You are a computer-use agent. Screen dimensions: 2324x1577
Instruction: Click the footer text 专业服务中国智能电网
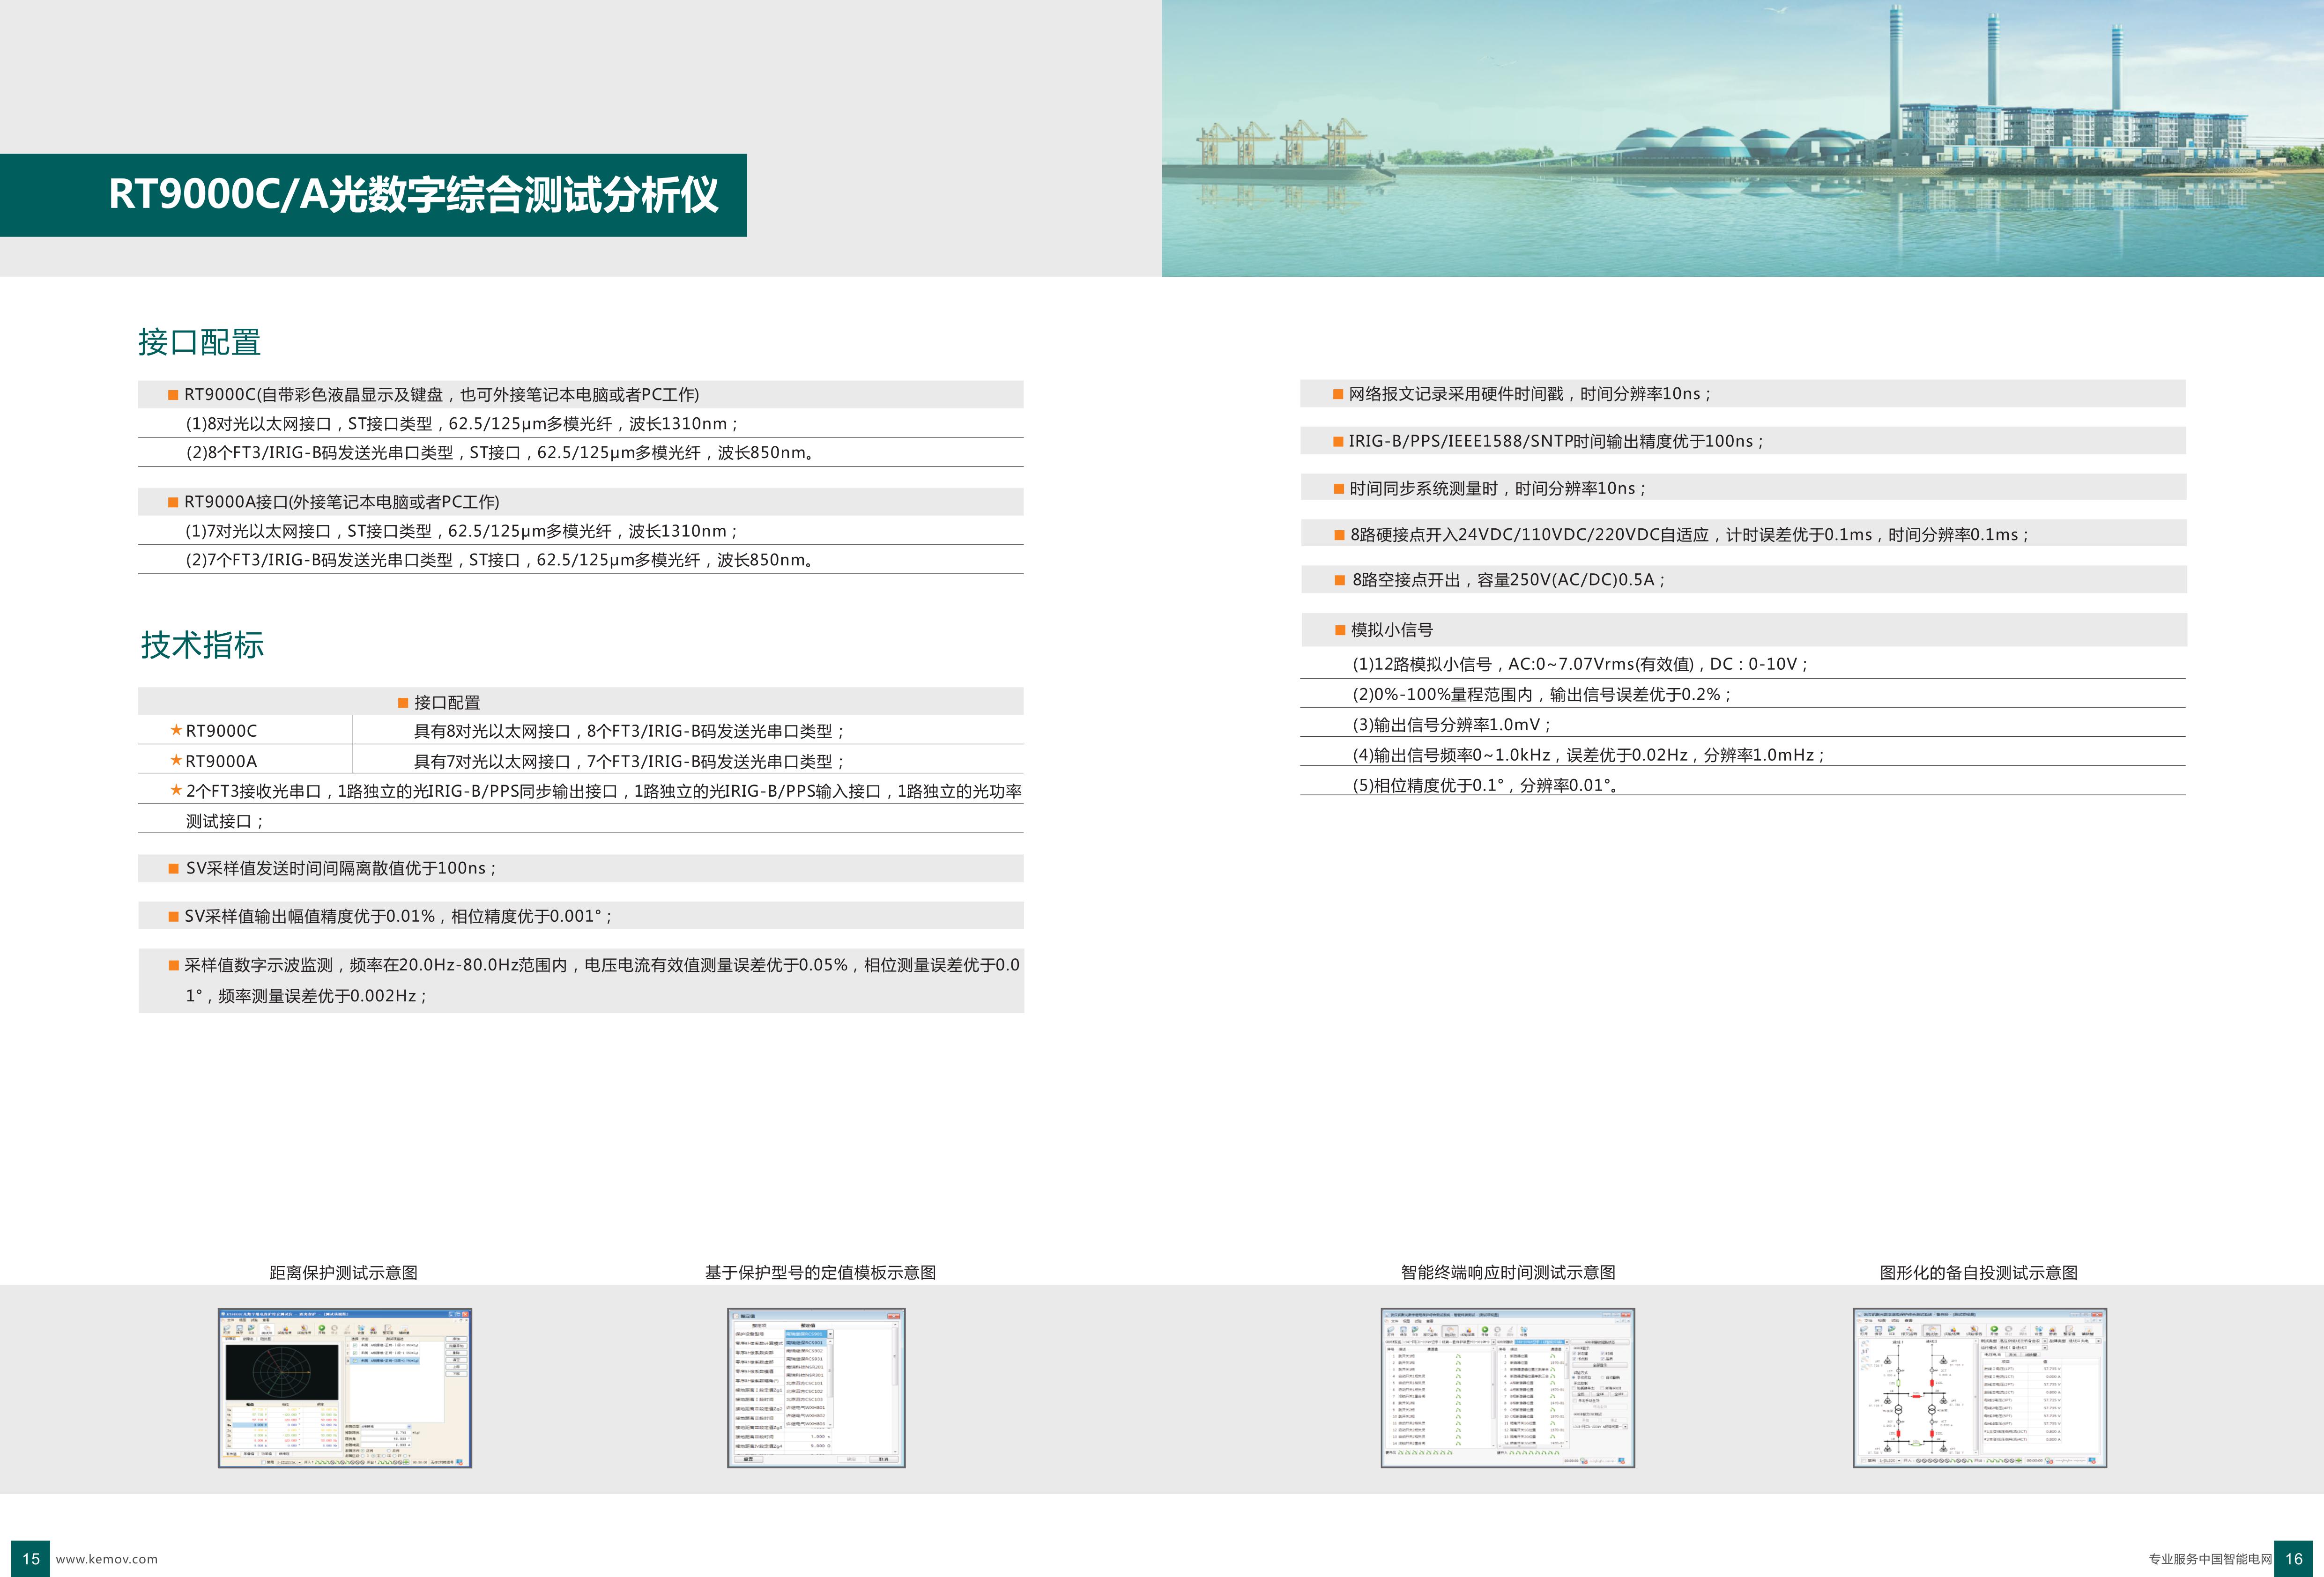pyautogui.click(x=2210, y=1559)
